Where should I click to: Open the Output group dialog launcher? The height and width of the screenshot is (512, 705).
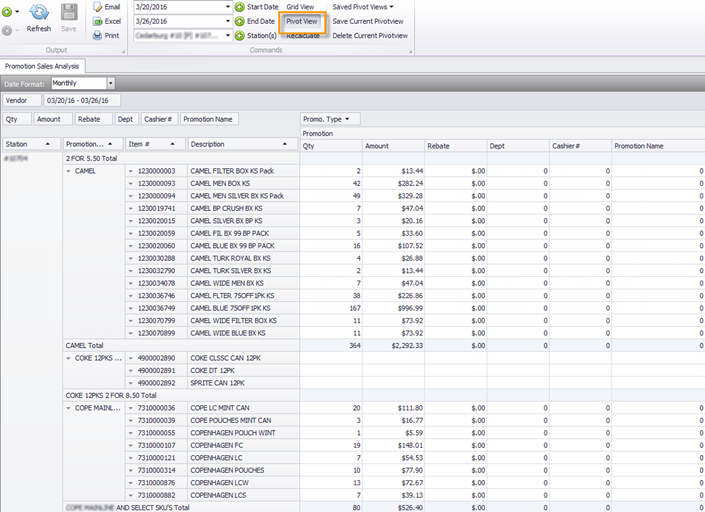pos(123,52)
